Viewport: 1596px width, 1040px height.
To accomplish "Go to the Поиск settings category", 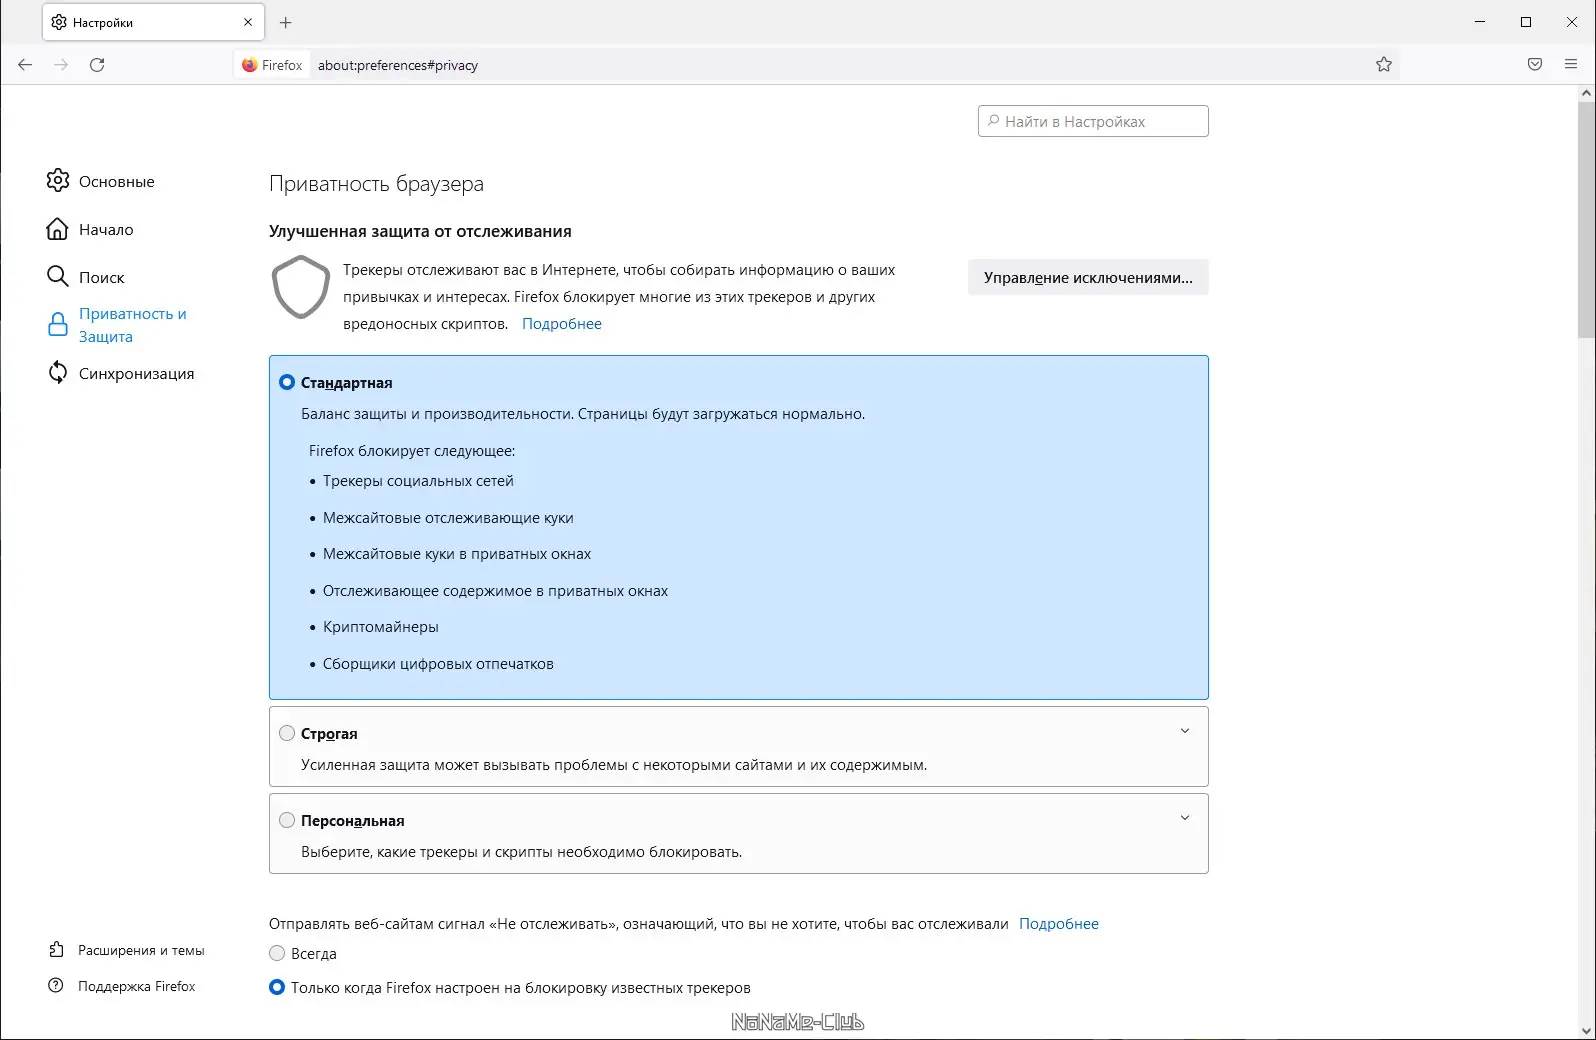I will tap(101, 277).
